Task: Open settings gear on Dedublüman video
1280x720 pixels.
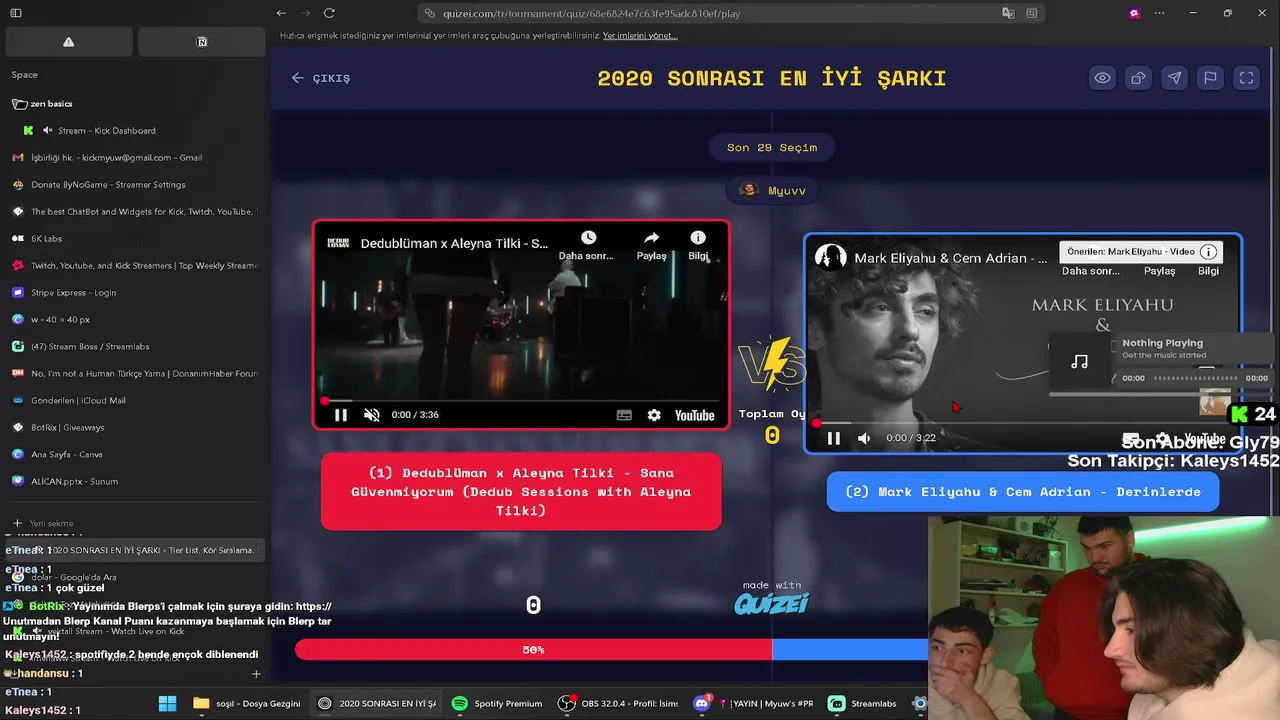Action: point(654,415)
